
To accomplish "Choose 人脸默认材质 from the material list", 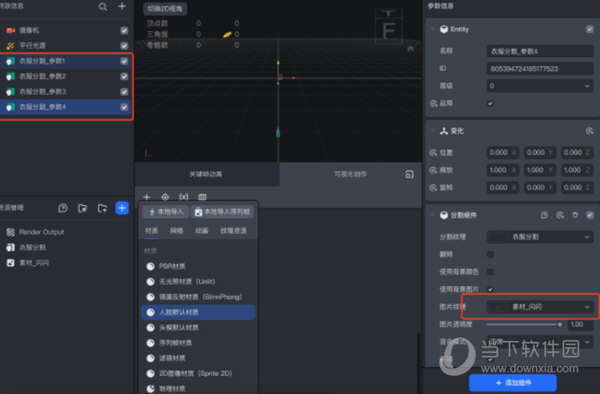I will coord(198,312).
